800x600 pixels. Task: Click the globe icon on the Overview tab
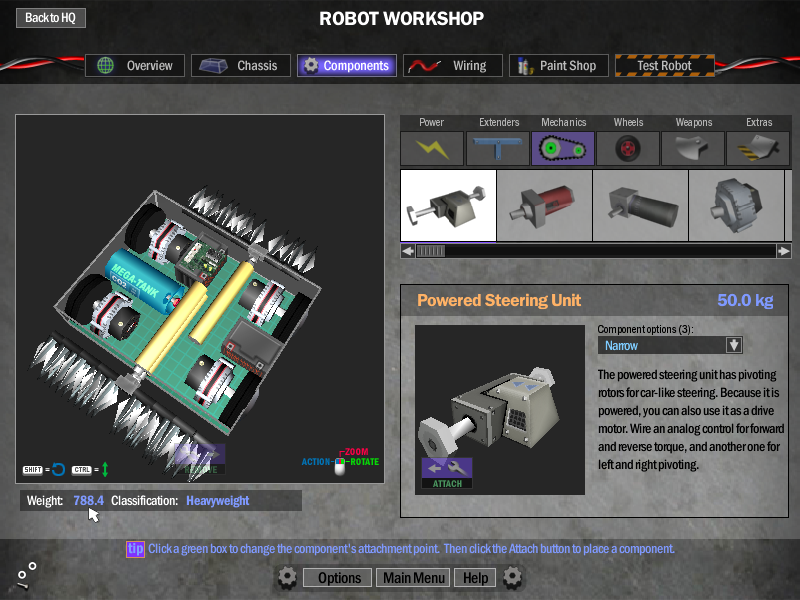[106, 65]
